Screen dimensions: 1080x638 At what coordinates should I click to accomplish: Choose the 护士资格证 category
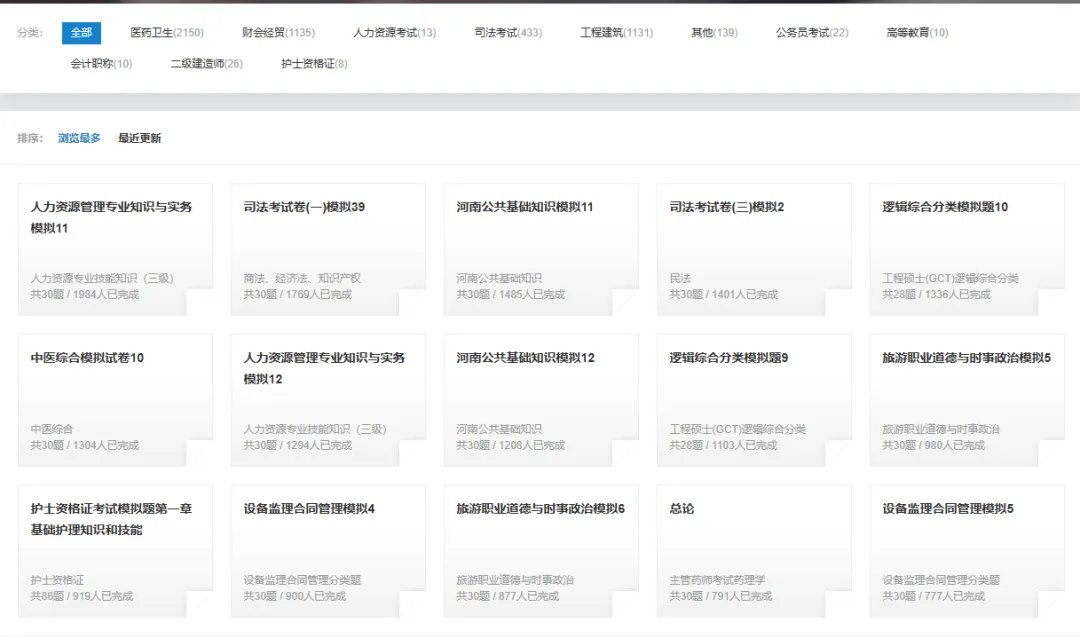314,64
